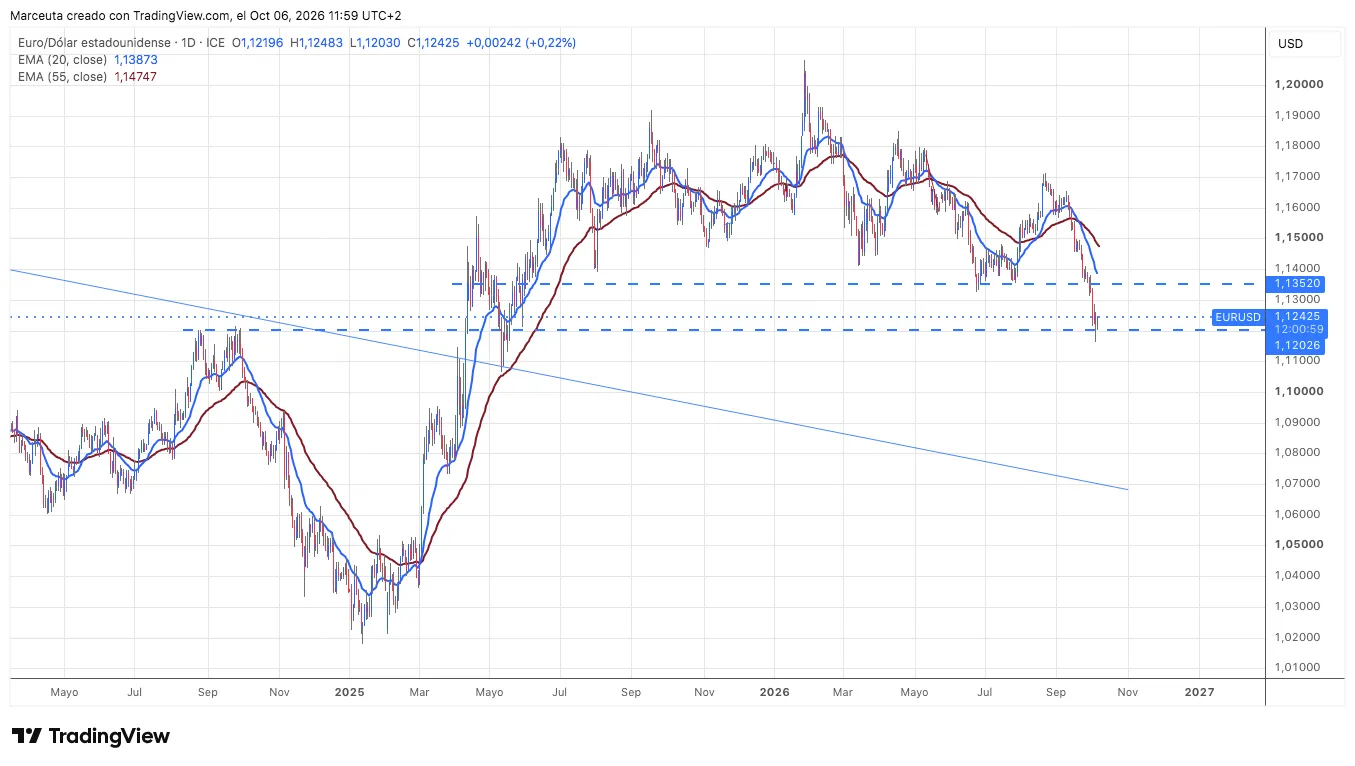Click the 1,15000 price axis label
This screenshot has height=766, width=1355.
1297,238
